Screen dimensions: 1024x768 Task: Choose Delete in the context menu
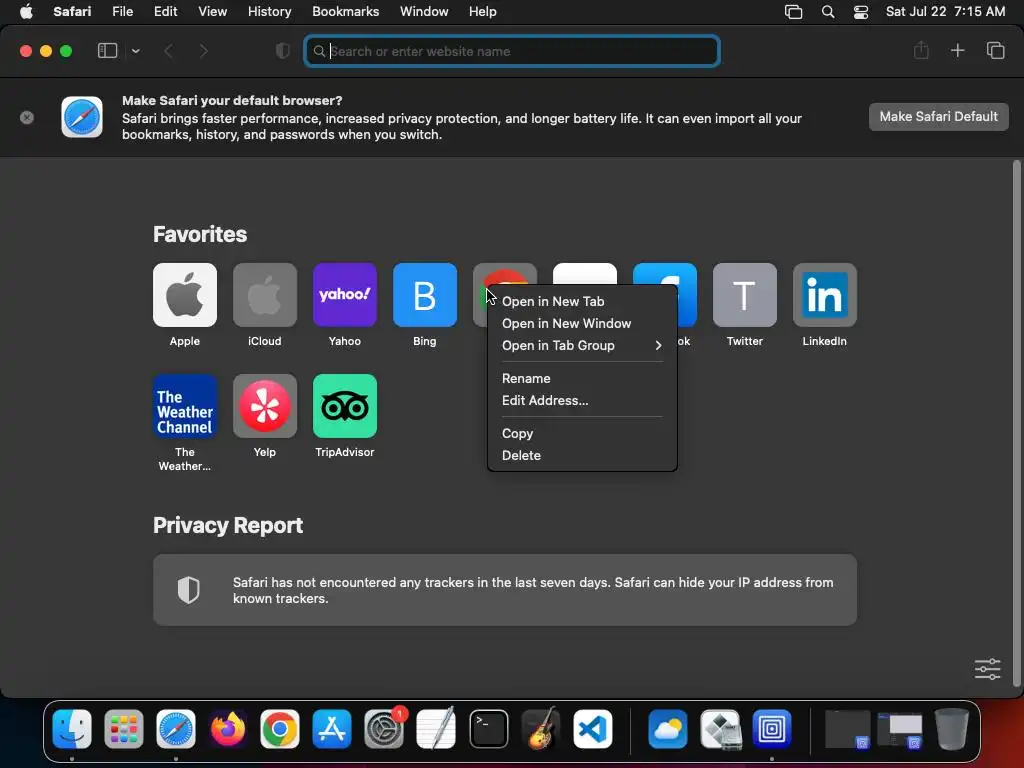582,455
